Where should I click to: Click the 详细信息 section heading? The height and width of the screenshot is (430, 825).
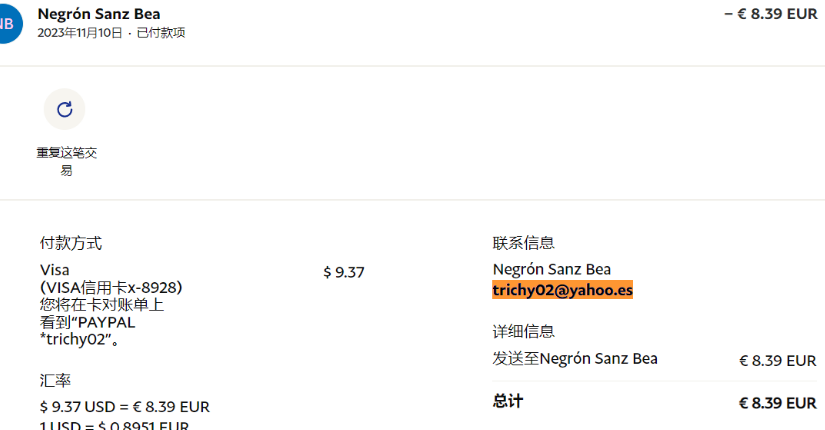(523, 331)
